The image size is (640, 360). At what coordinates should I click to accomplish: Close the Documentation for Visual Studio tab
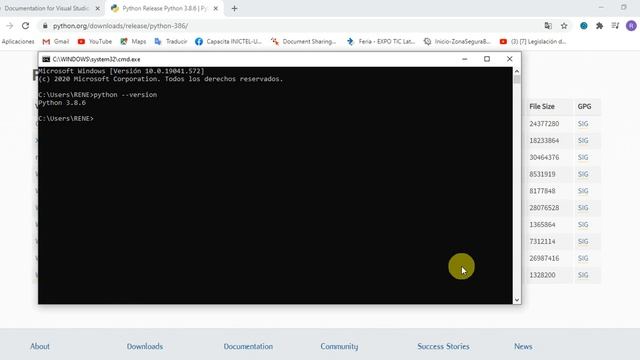pyautogui.click(x=98, y=8)
